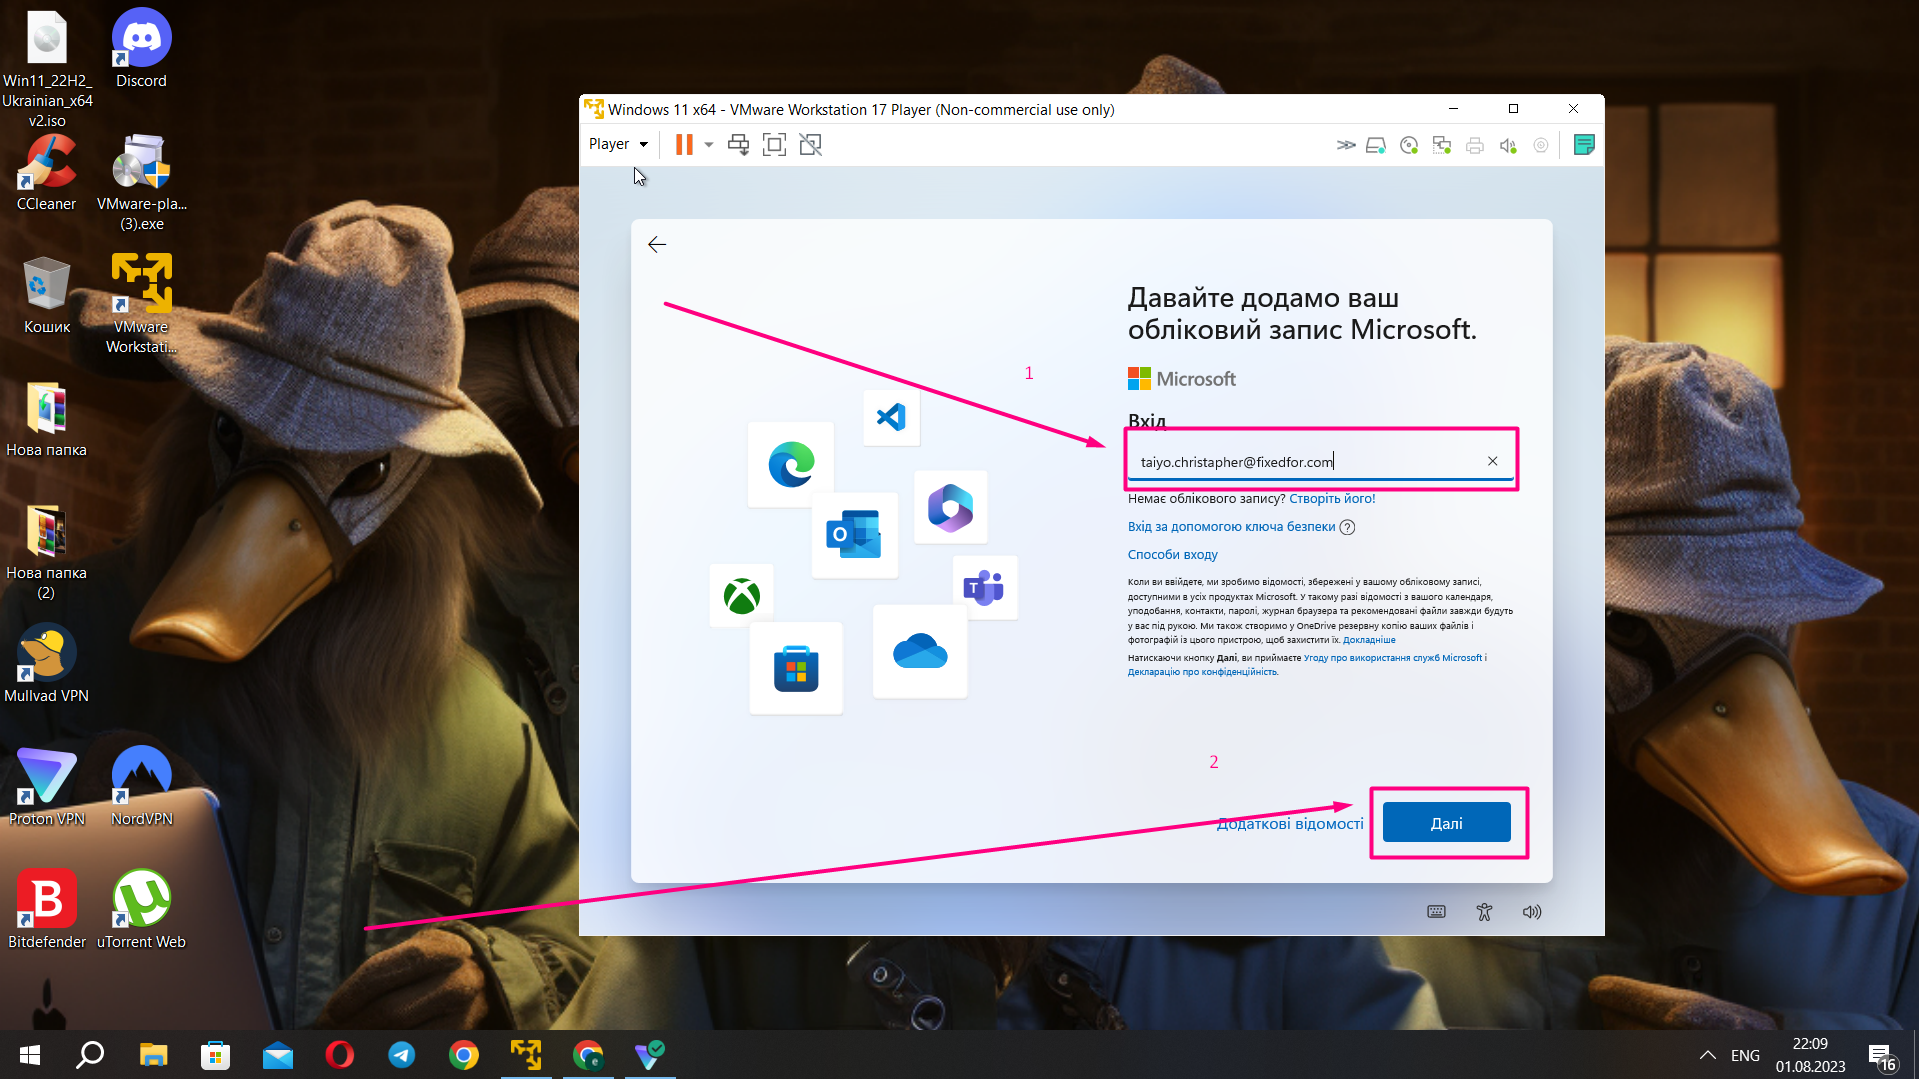Click the blue 'Далі' button
Screen dimensions: 1919x1079
1446,823
